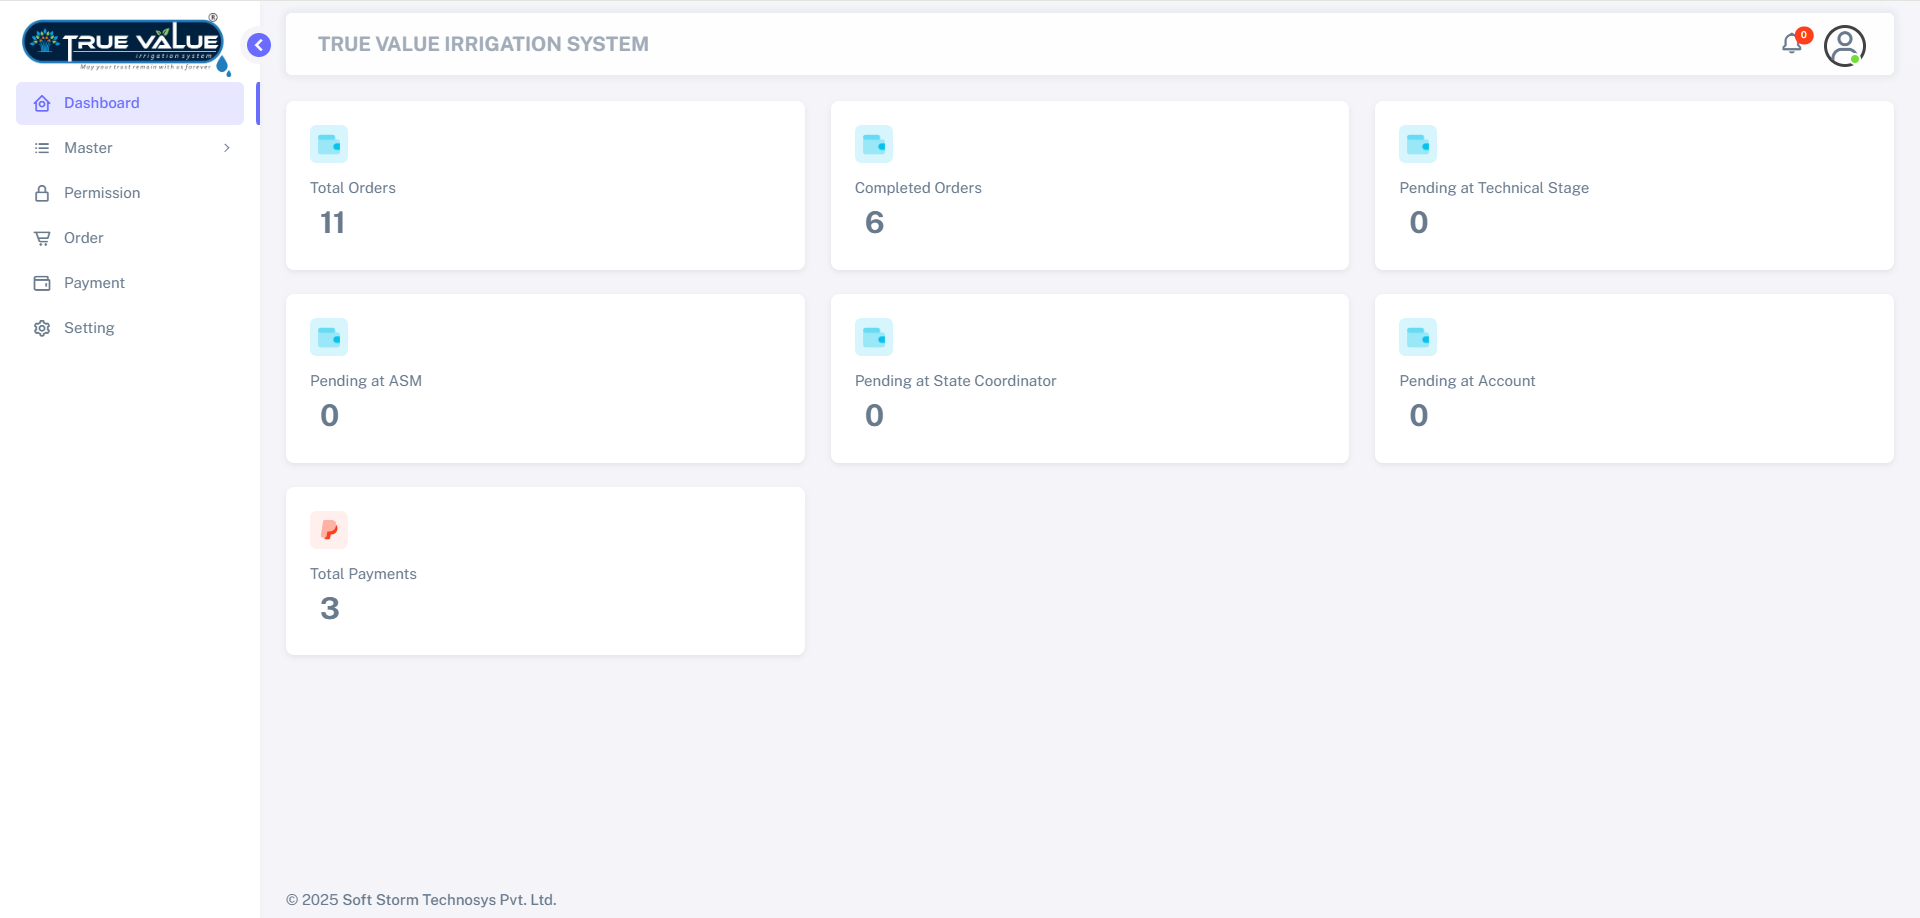Click the Completed Orders card icon
Image resolution: width=1920 pixels, height=918 pixels.
(874, 143)
